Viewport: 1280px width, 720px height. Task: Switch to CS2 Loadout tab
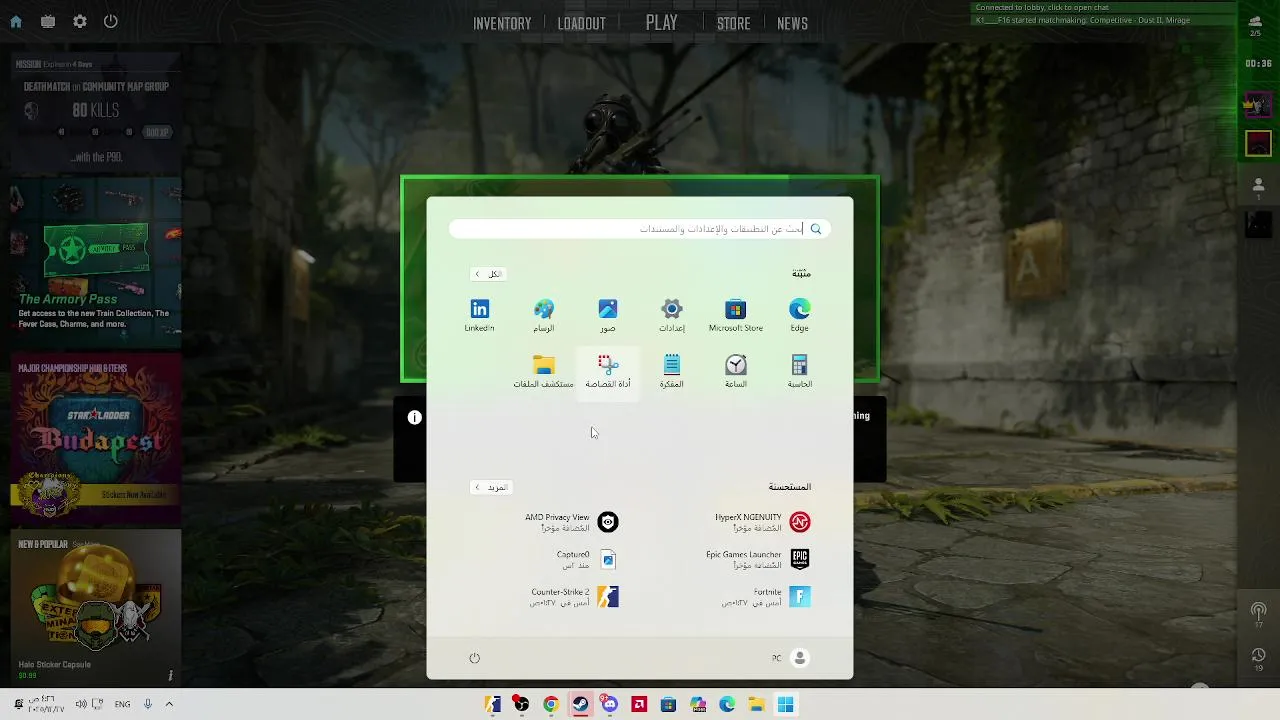point(582,23)
